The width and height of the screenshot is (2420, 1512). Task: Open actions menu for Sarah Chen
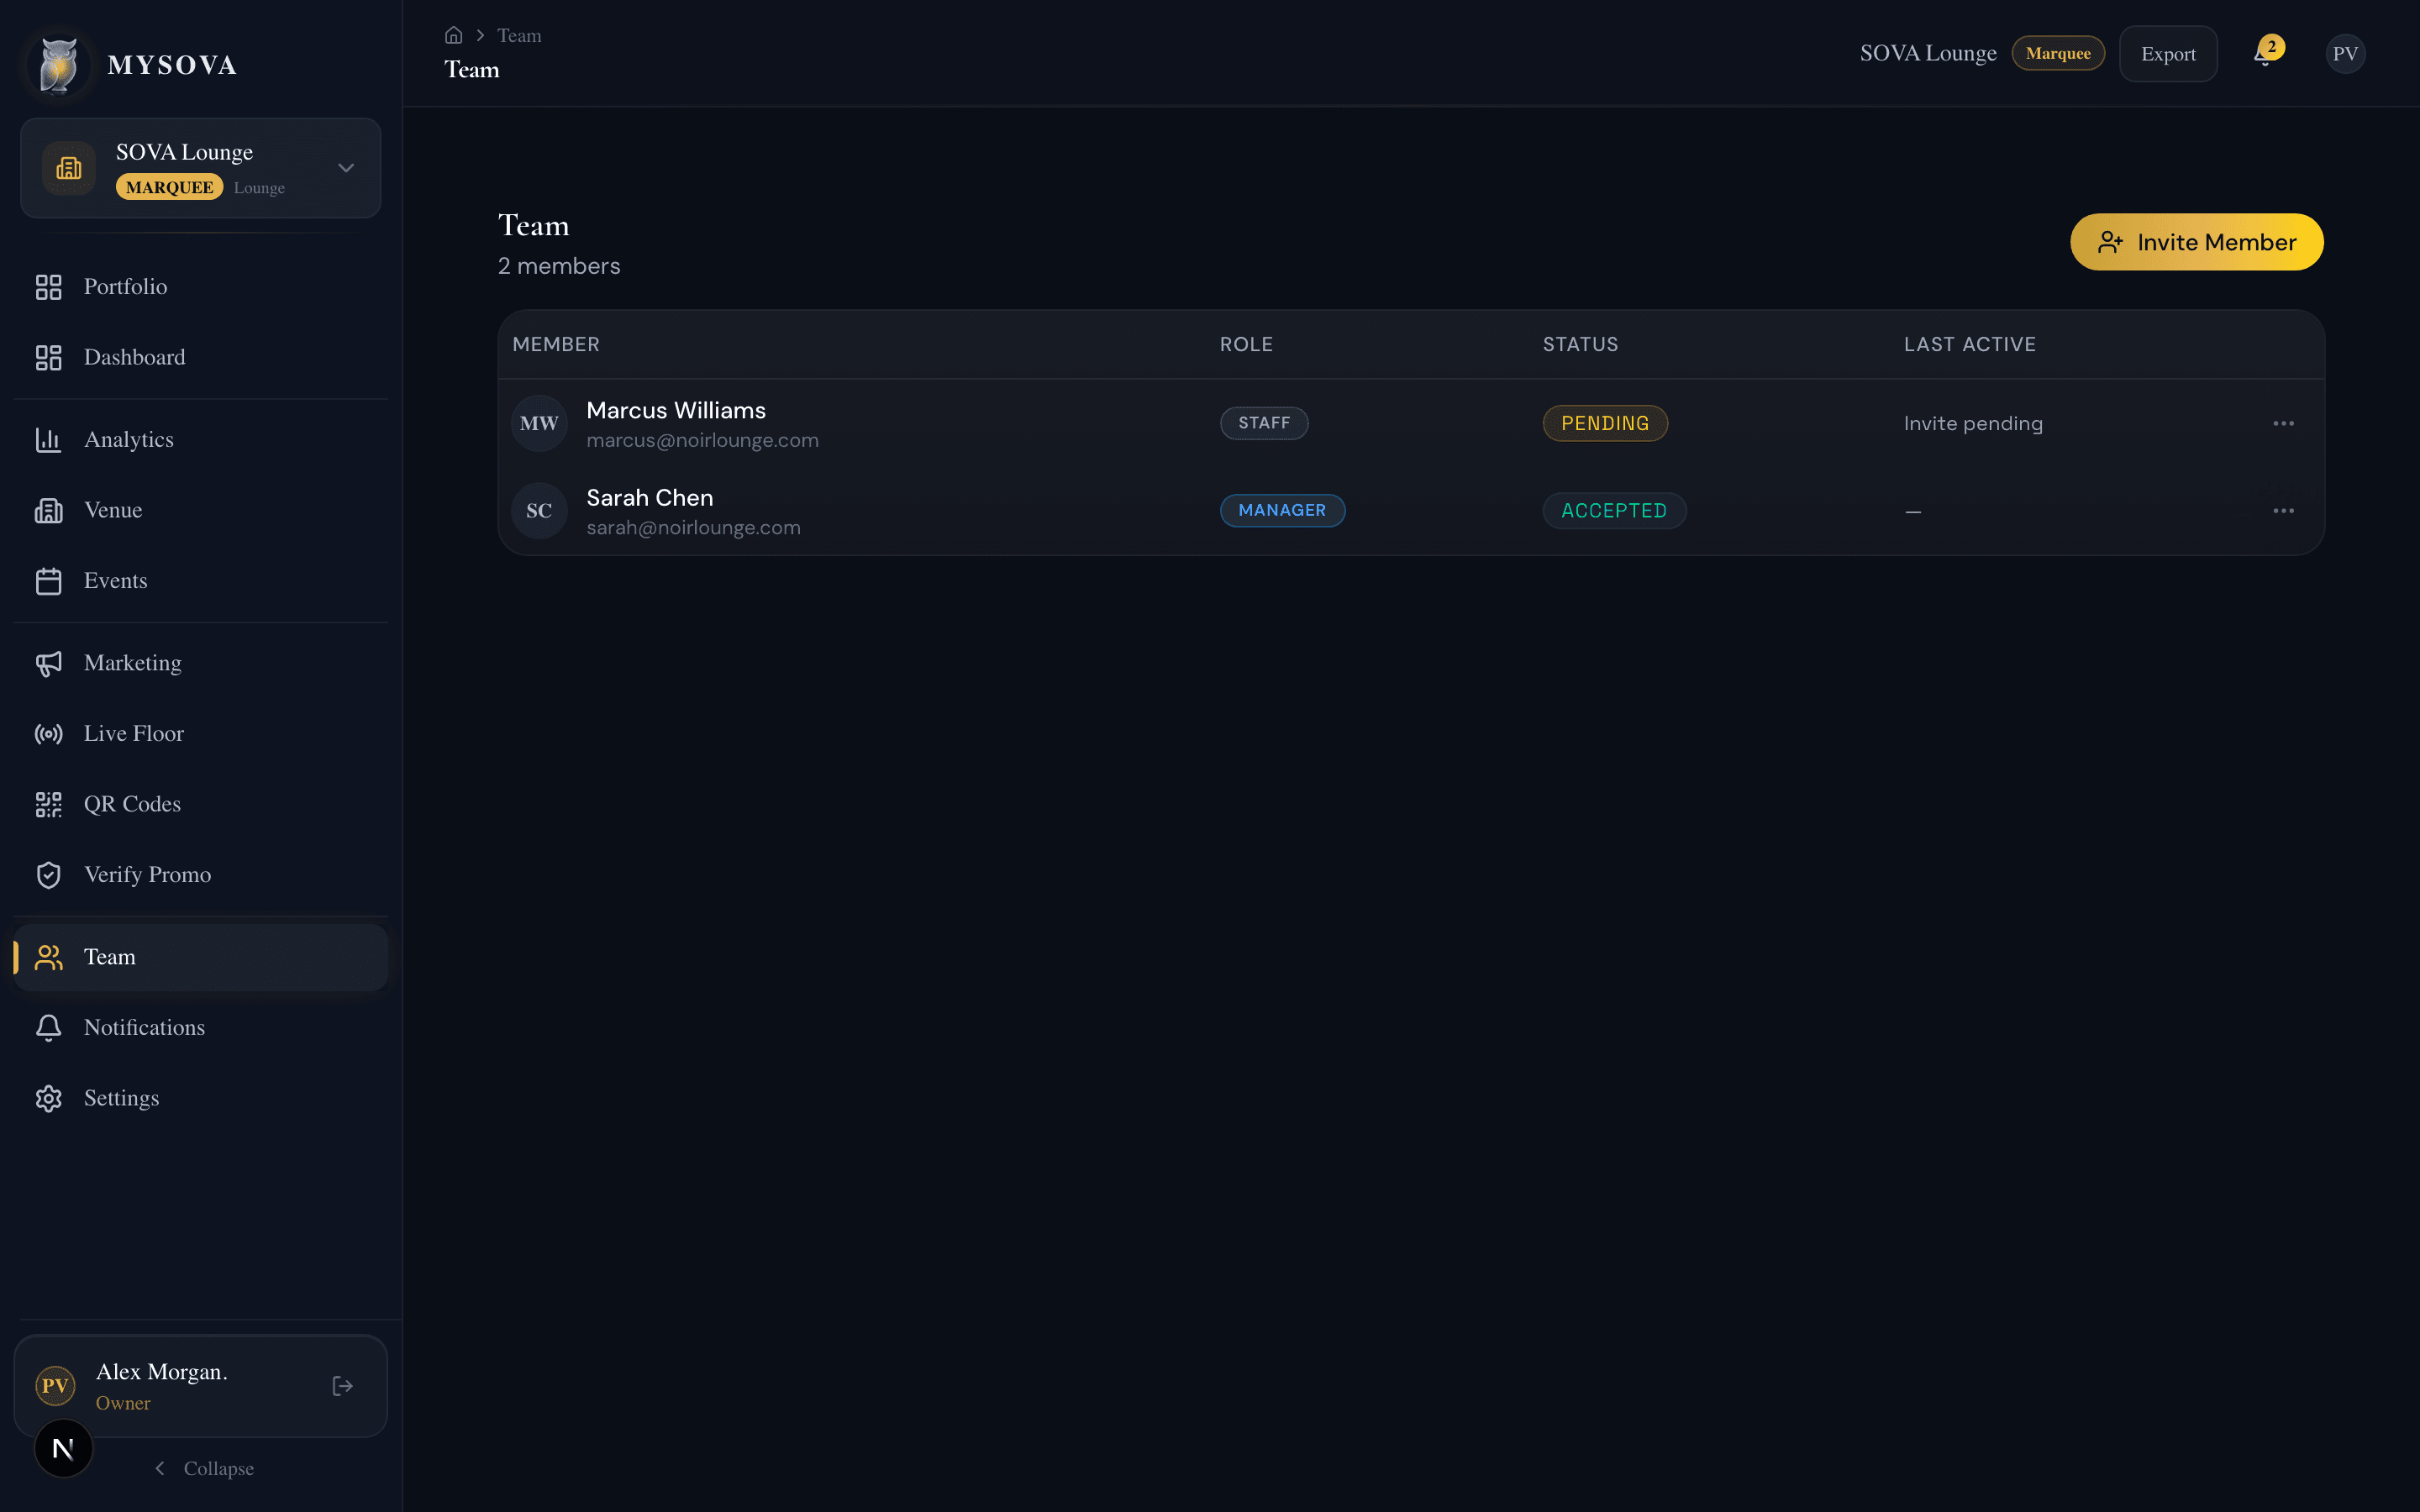[2283, 510]
